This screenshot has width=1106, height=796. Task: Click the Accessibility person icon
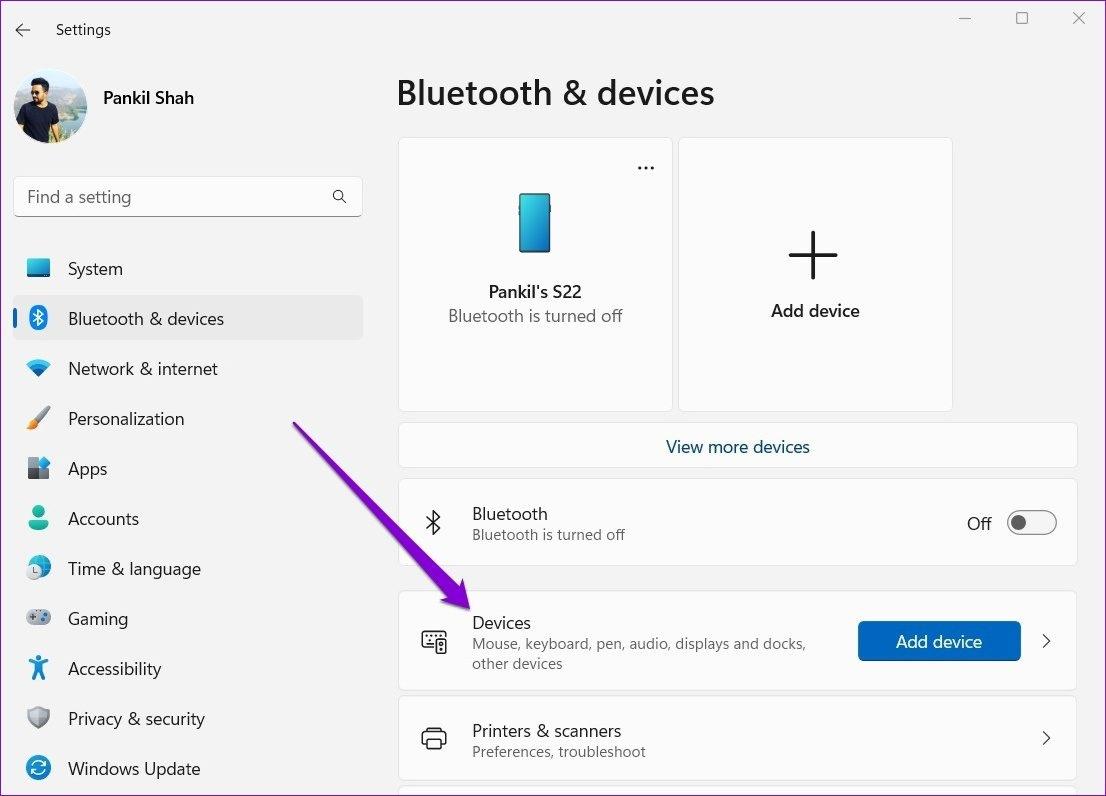(x=38, y=669)
